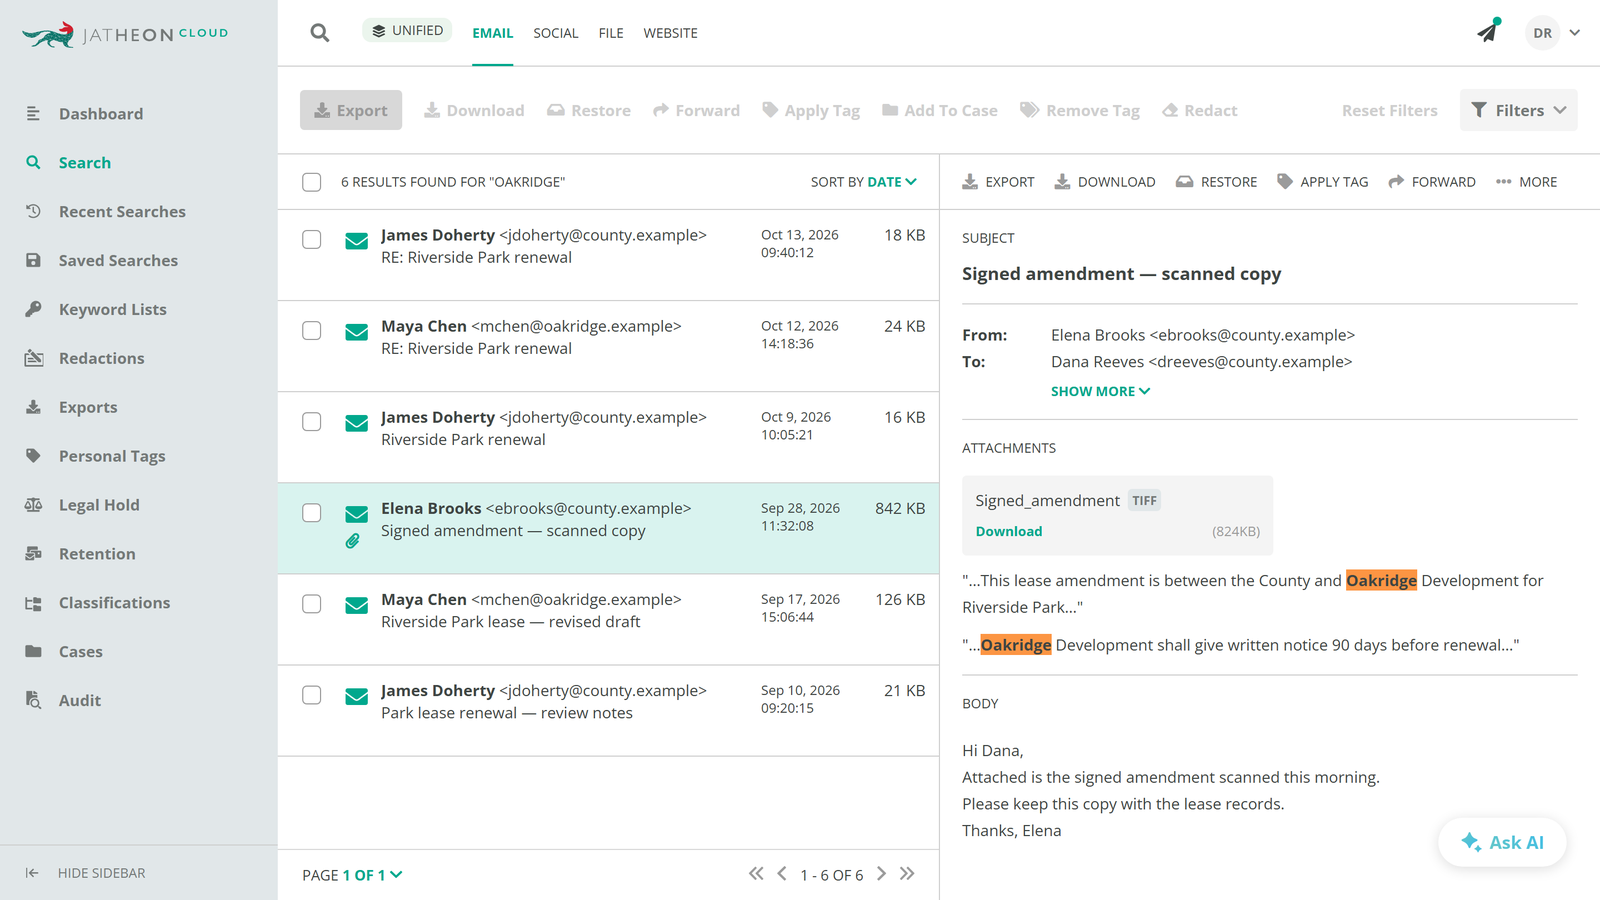Viewport: 1600px width, 900px height.
Task: Check the Elena Brooks signed amendment email
Action: click(312, 513)
